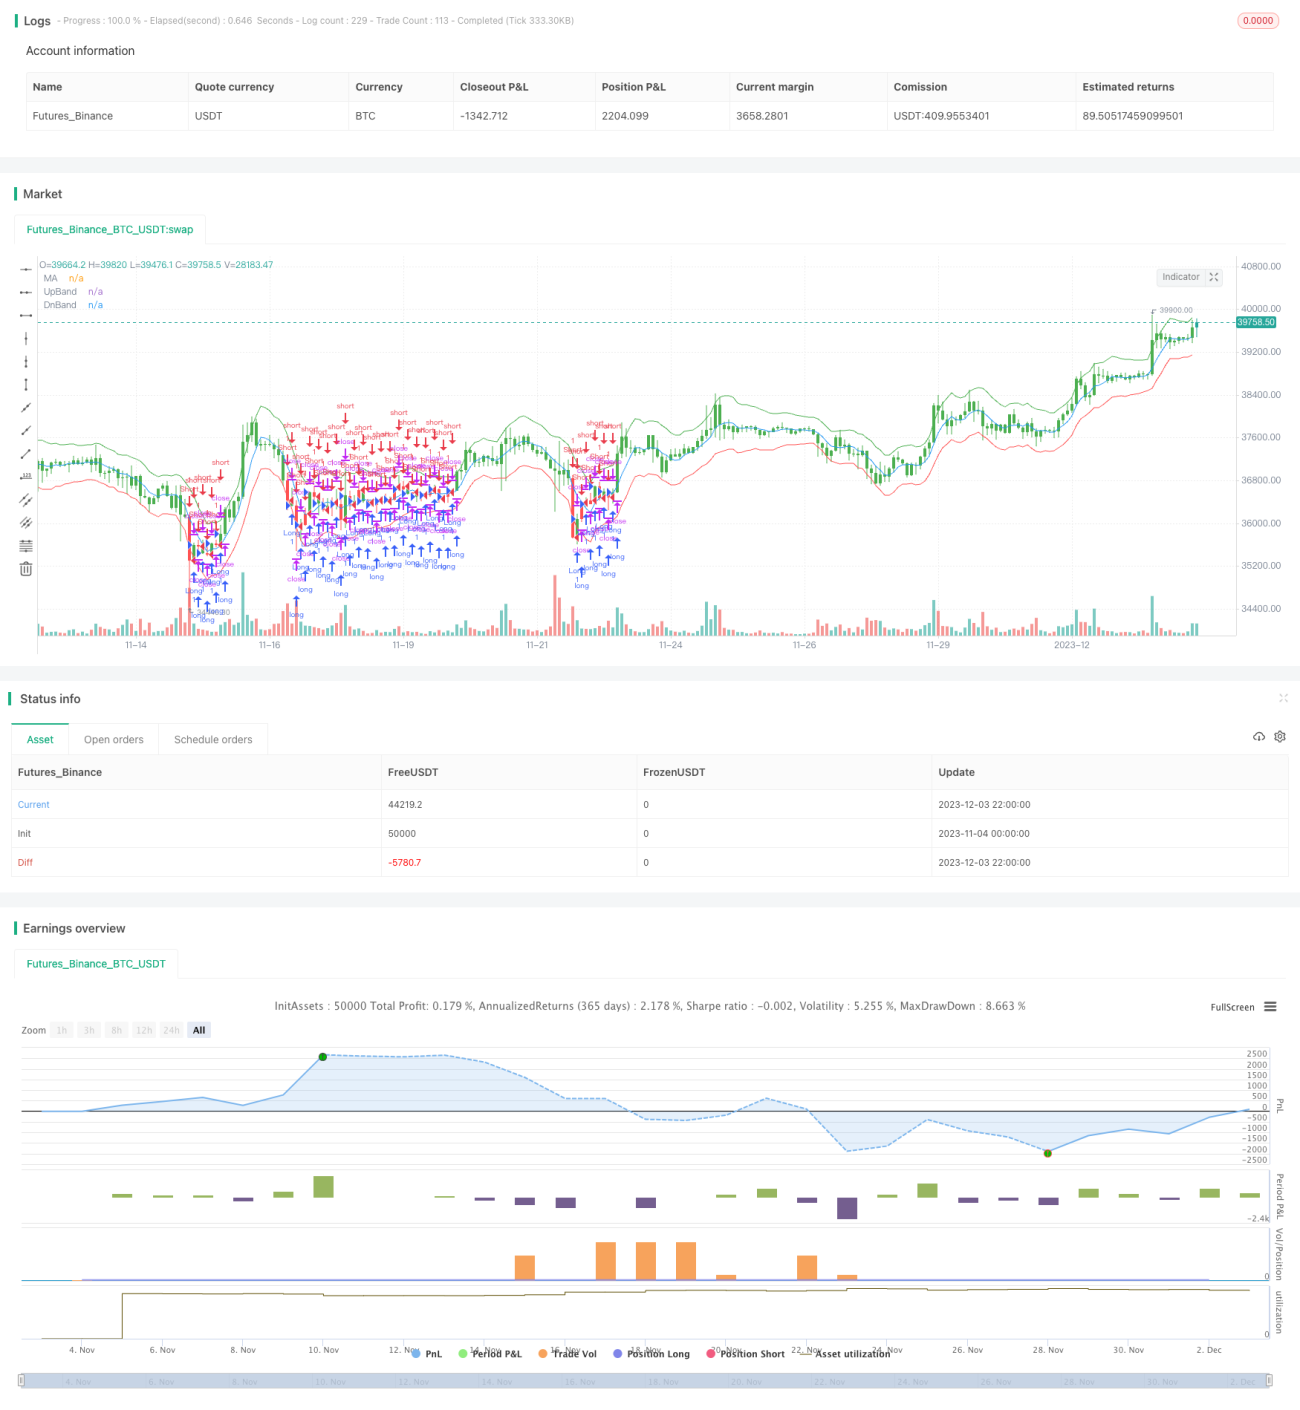The width and height of the screenshot is (1300, 1410).
Task: Select the horizontal segment line tool
Action: click(26, 315)
